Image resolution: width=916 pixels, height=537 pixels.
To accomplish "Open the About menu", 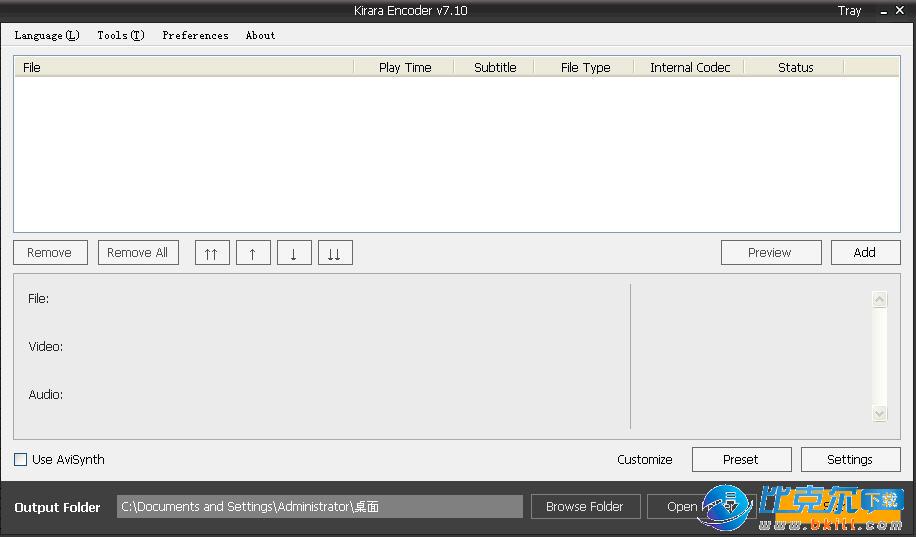I will click(261, 35).
